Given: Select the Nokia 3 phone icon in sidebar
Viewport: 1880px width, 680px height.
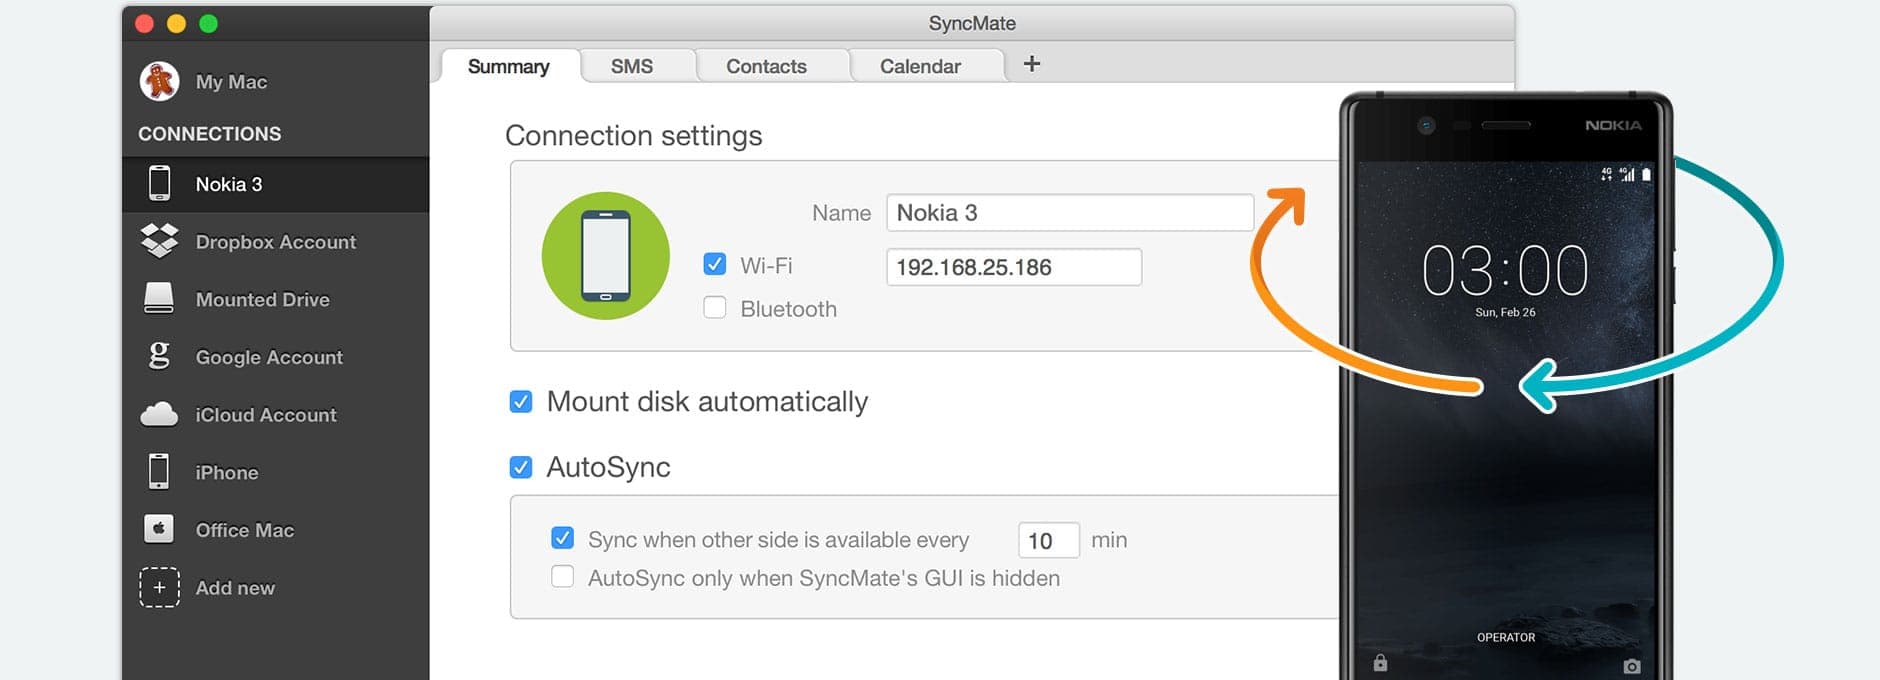Looking at the screenshot, I should point(159,184).
